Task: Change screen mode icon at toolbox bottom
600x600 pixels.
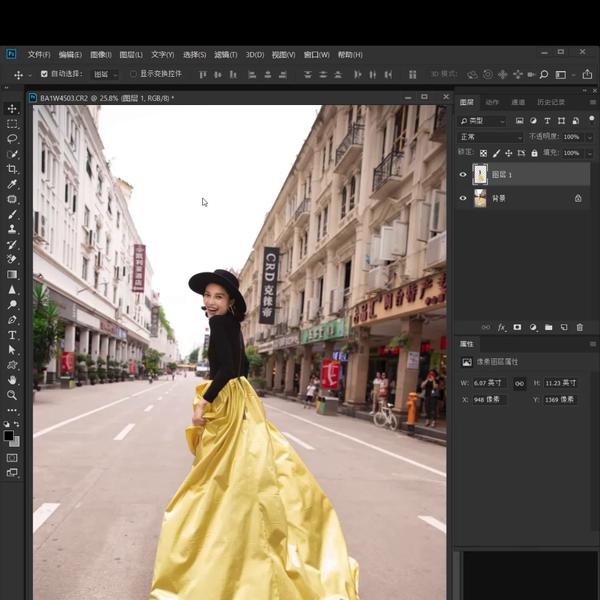Action: tap(12, 473)
